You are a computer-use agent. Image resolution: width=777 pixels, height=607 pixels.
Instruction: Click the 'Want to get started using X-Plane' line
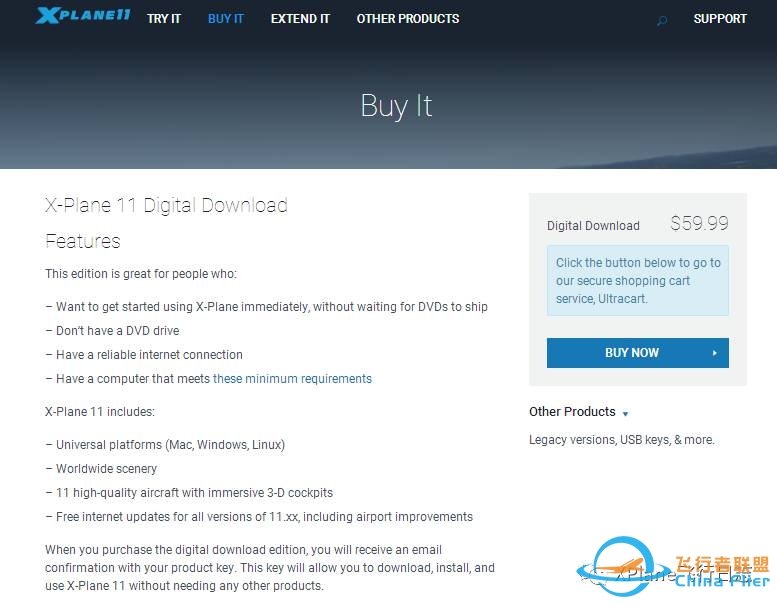tap(267, 307)
